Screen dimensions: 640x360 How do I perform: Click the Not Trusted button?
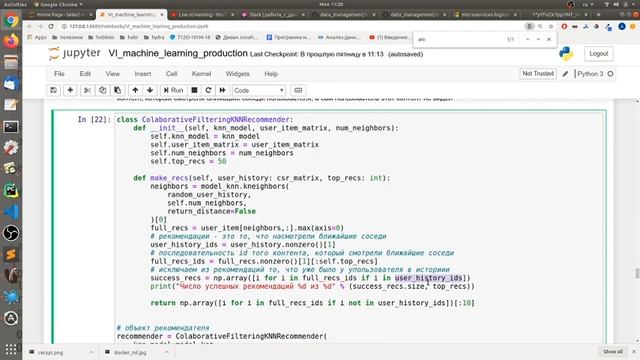coord(538,73)
